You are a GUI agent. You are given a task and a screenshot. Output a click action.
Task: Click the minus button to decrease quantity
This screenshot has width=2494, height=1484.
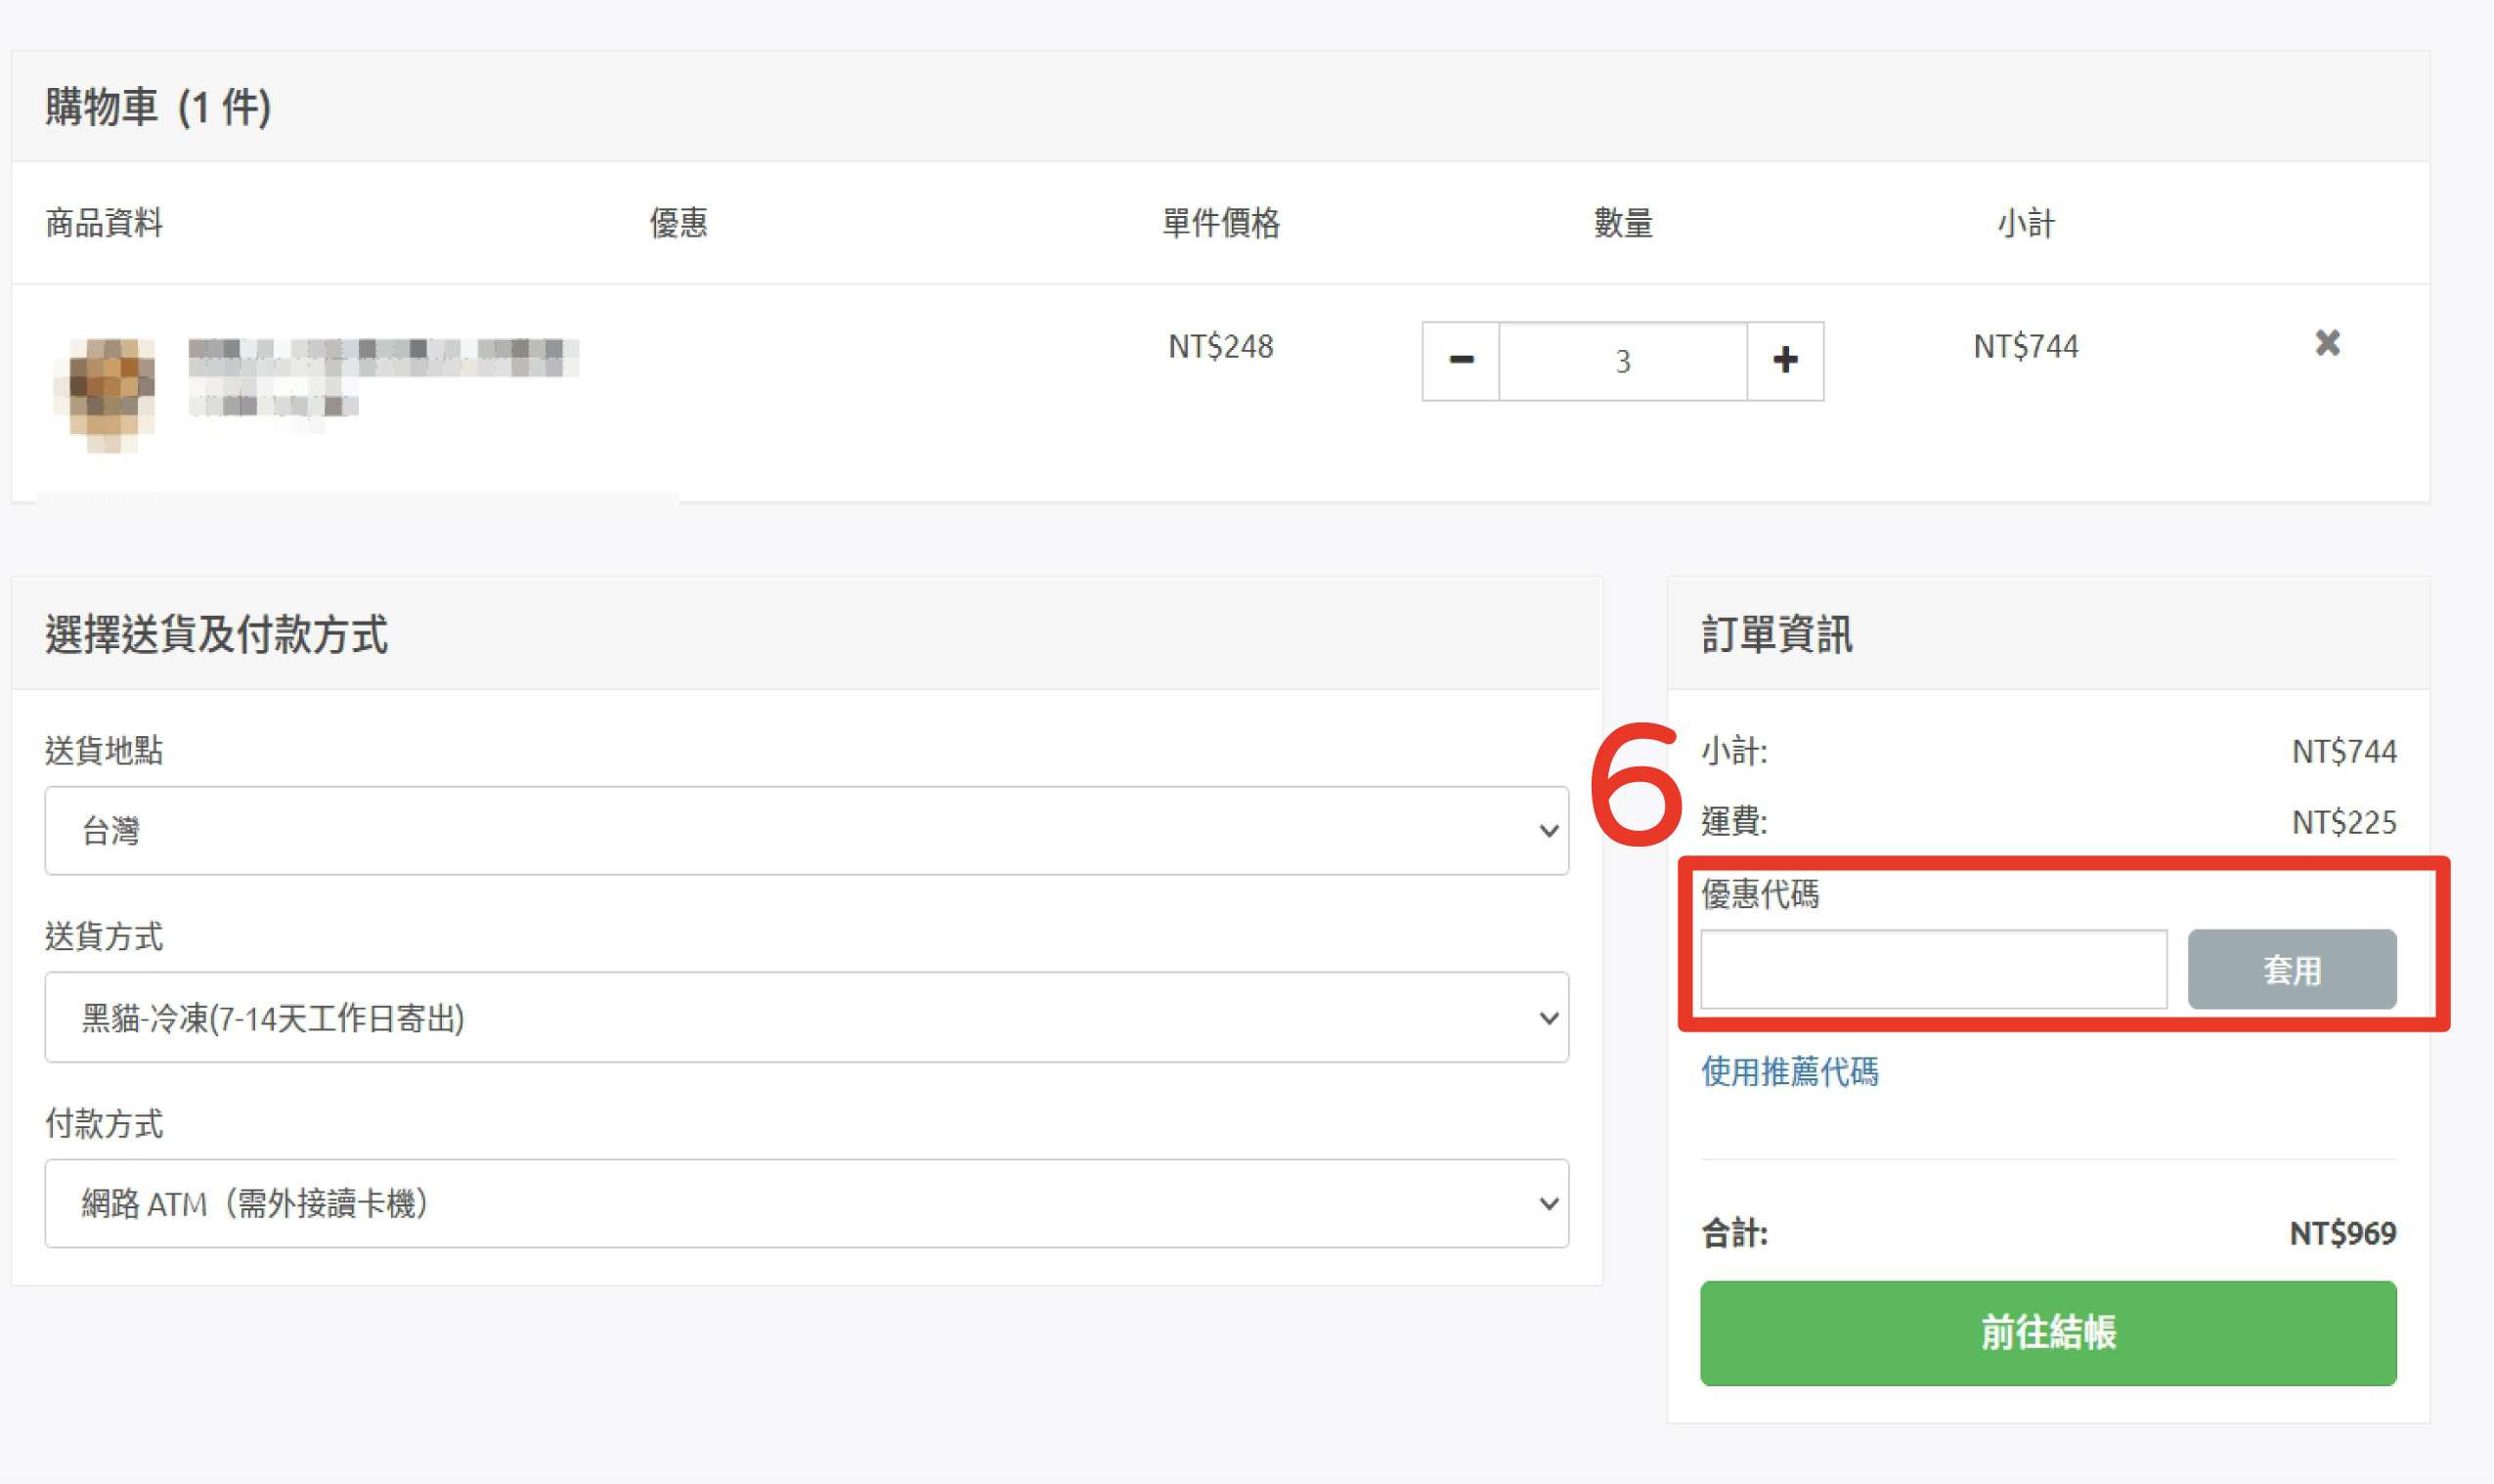pos(1460,361)
